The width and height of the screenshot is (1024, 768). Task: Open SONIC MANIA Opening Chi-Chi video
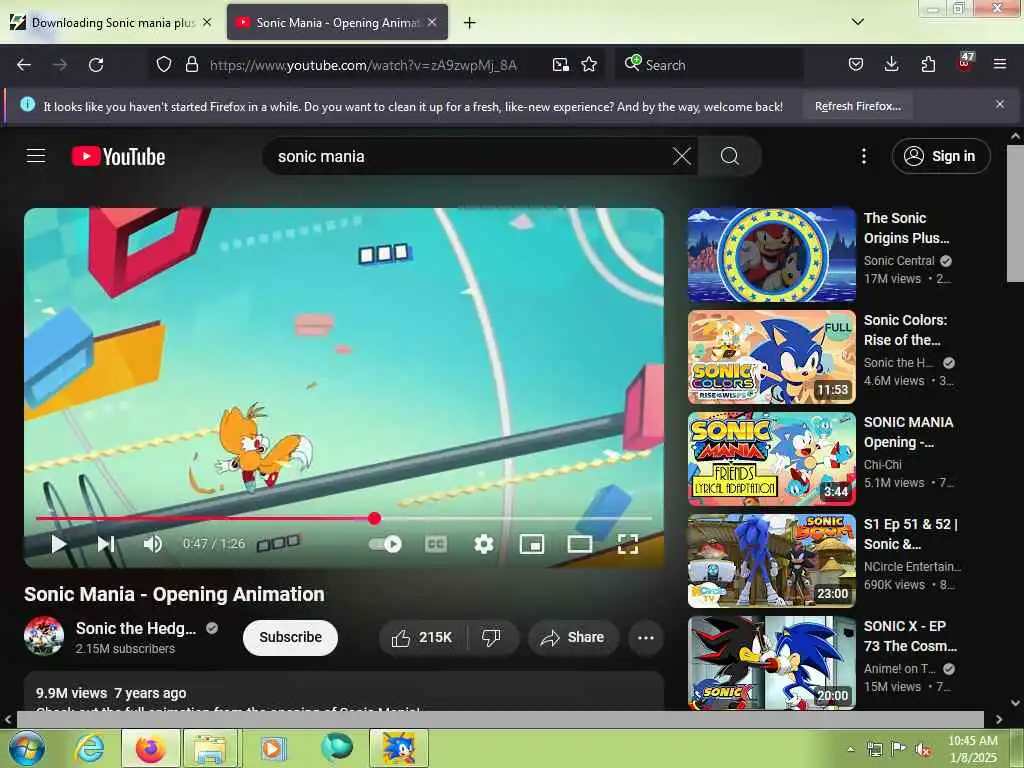tap(771, 458)
